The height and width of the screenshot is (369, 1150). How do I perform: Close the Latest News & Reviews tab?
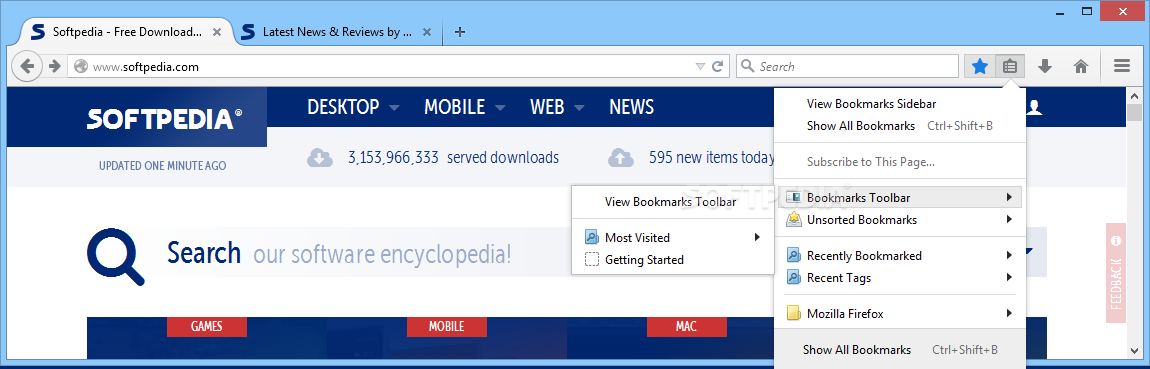click(427, 32)
